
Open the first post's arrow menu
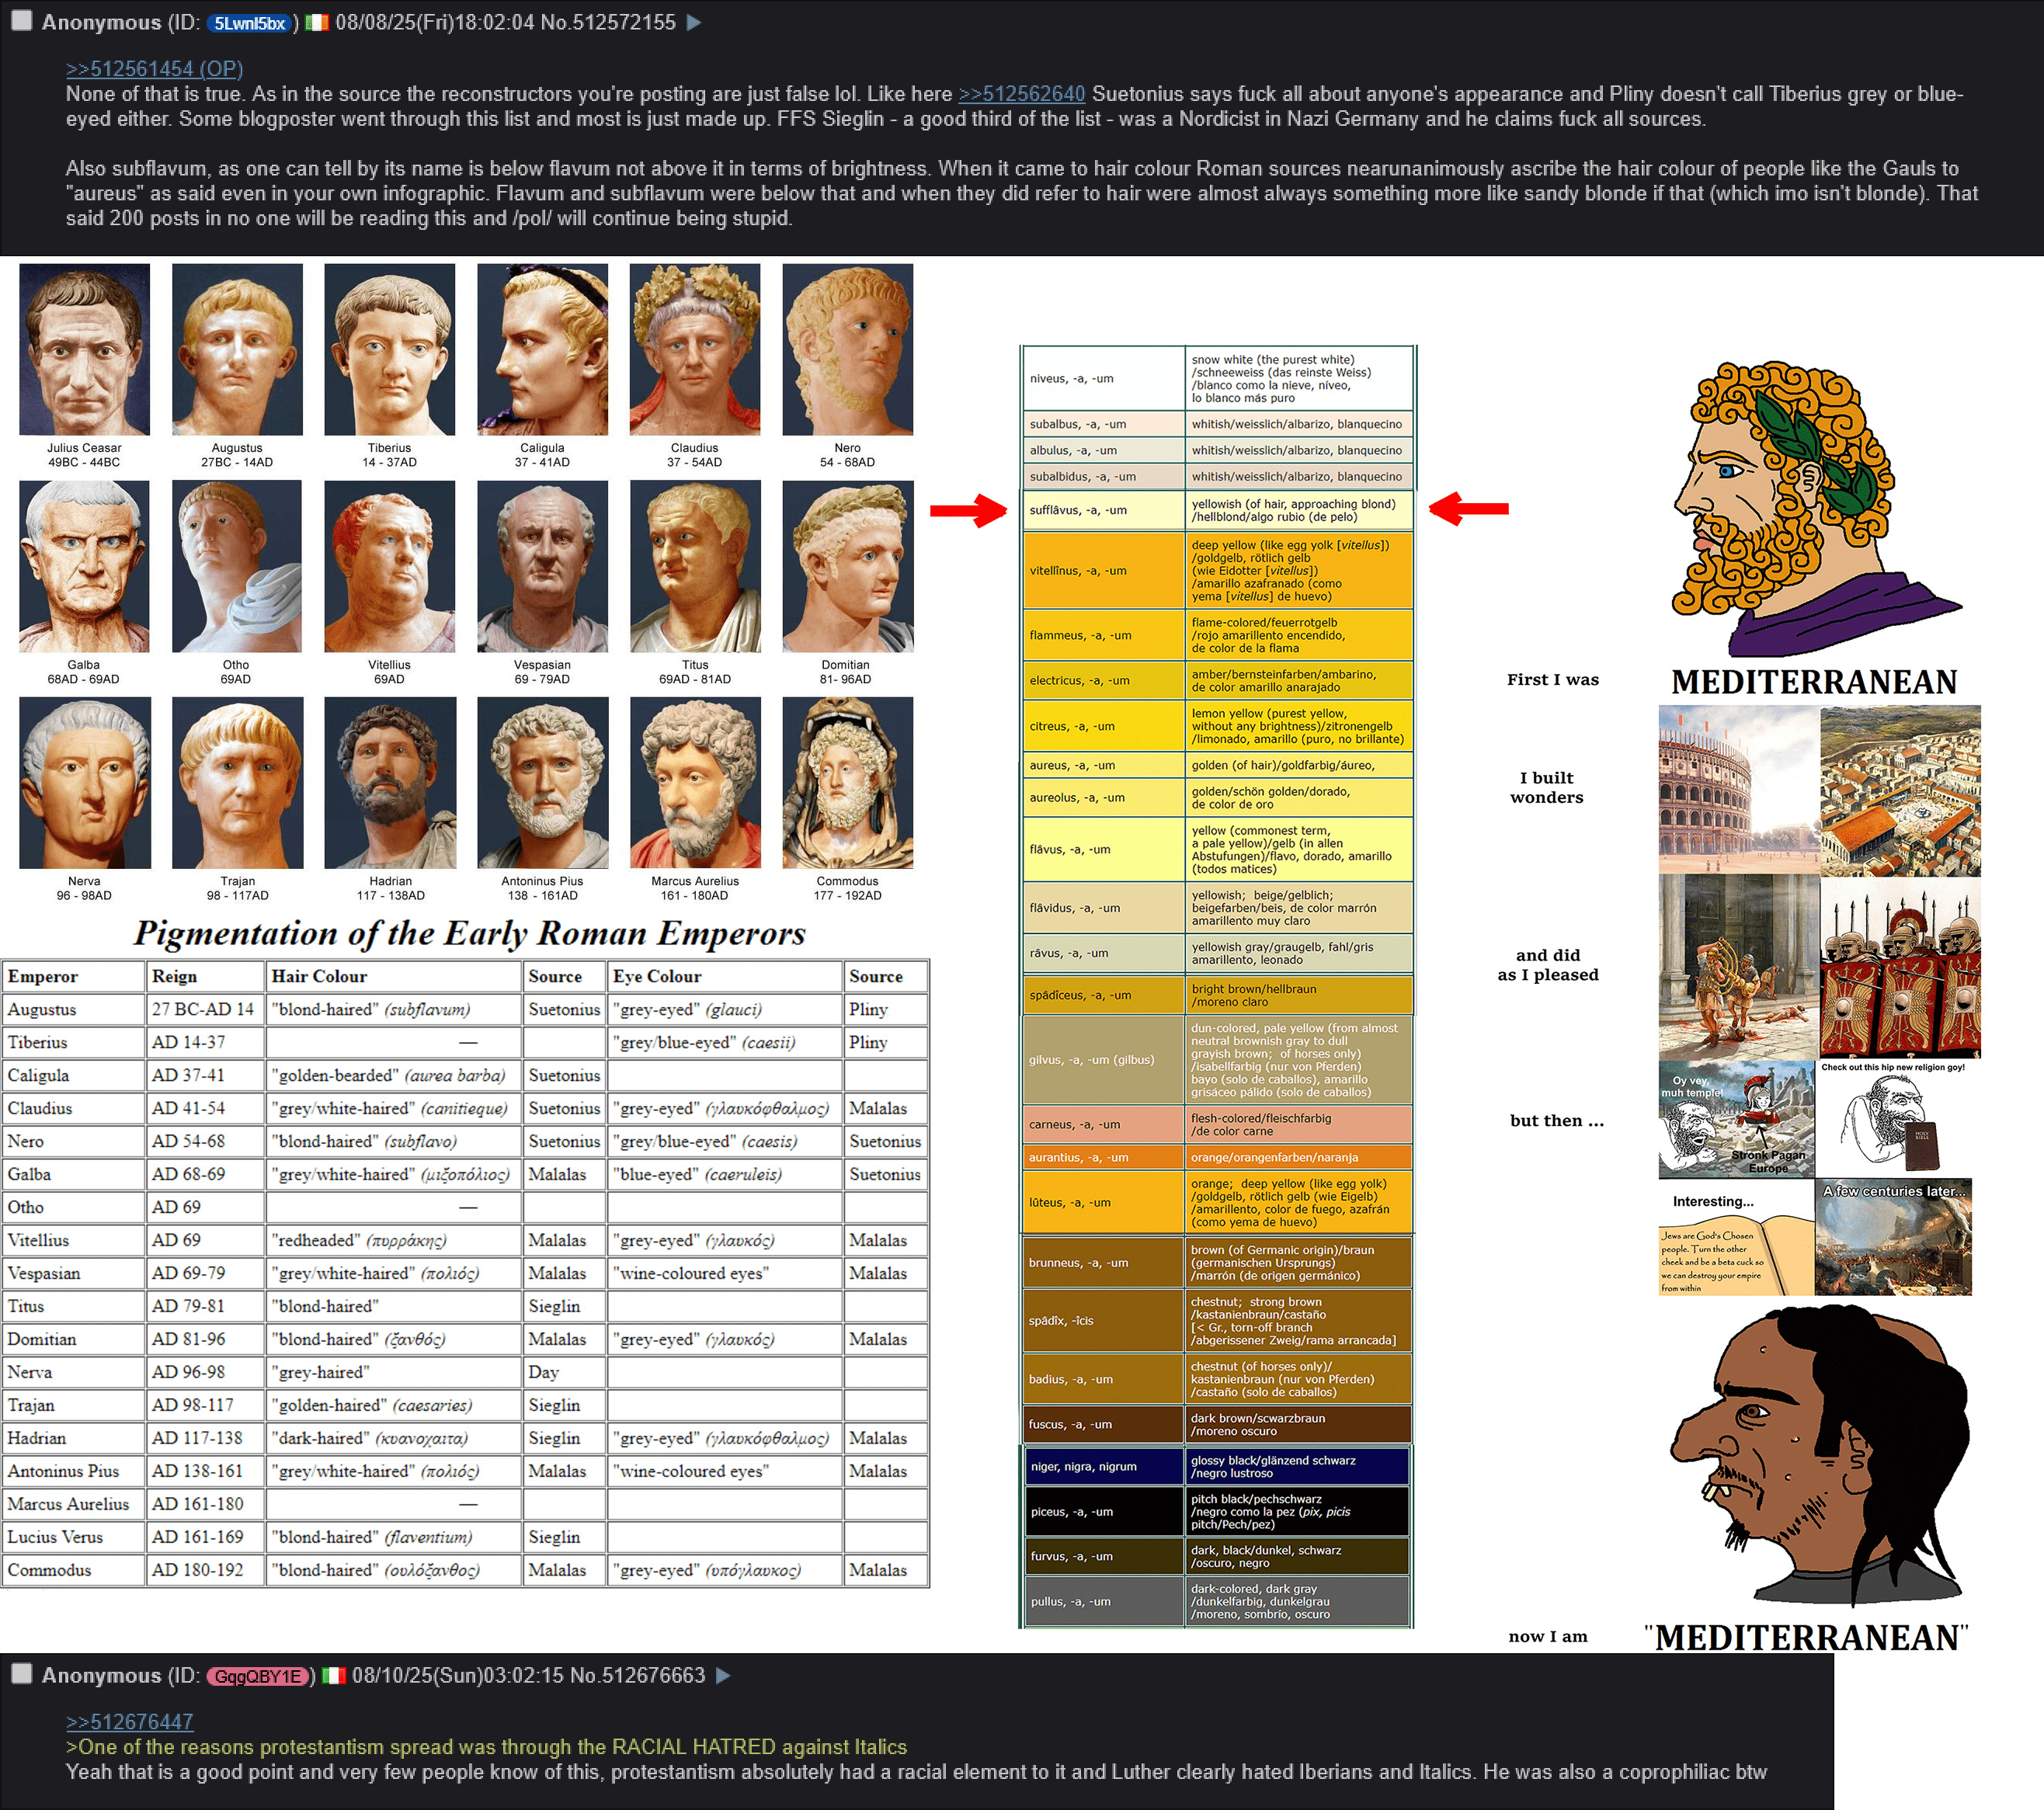694,22
